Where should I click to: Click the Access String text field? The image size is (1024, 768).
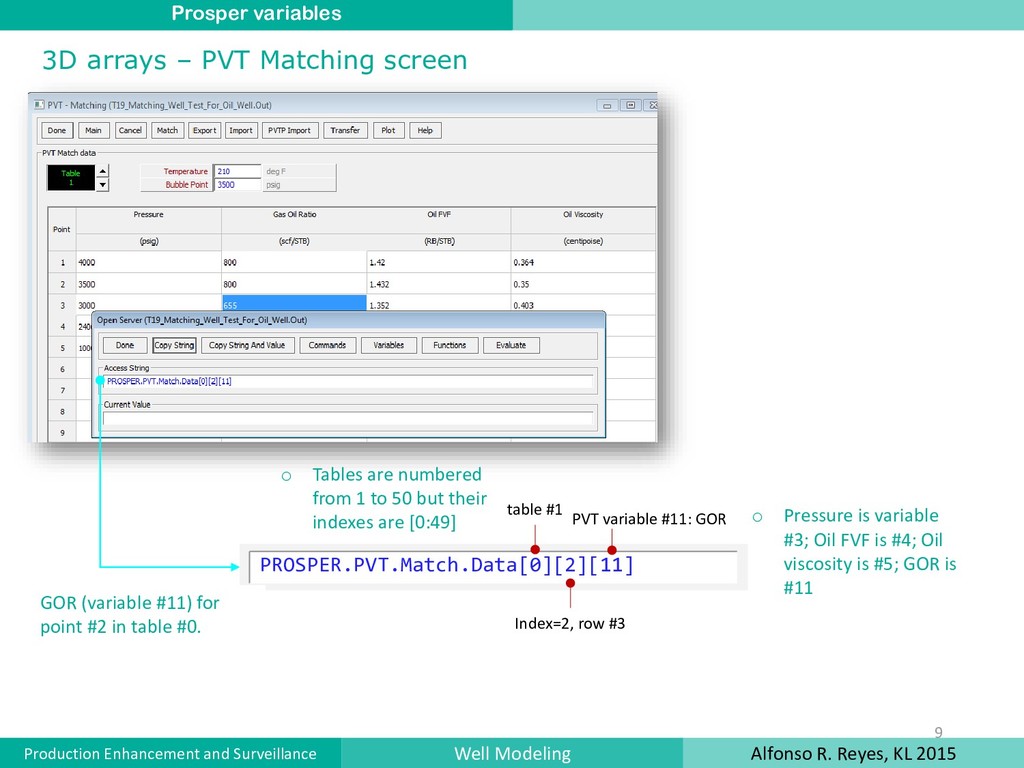point(348,381)
